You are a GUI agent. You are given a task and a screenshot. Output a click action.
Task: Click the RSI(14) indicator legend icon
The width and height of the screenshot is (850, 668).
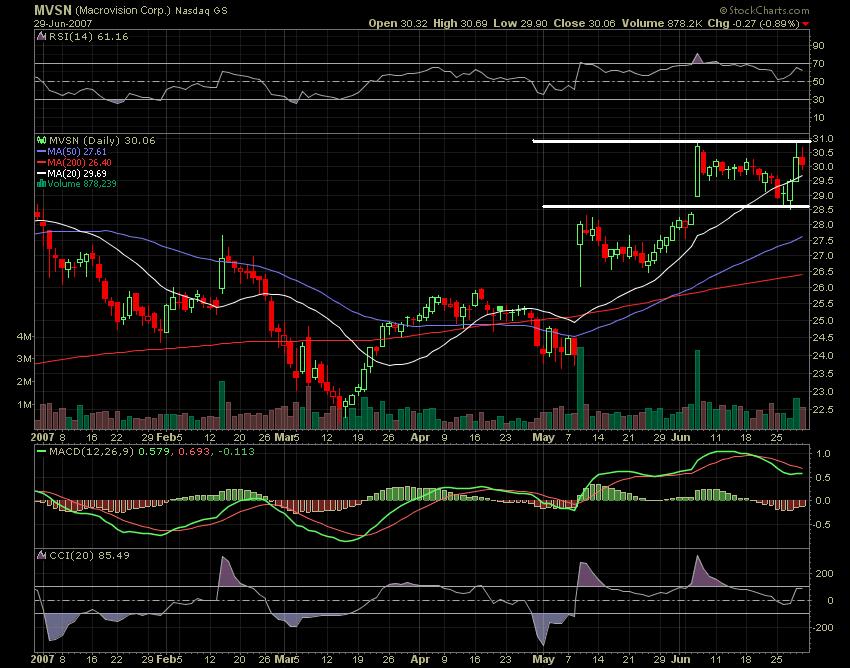(x=42, y=36)
